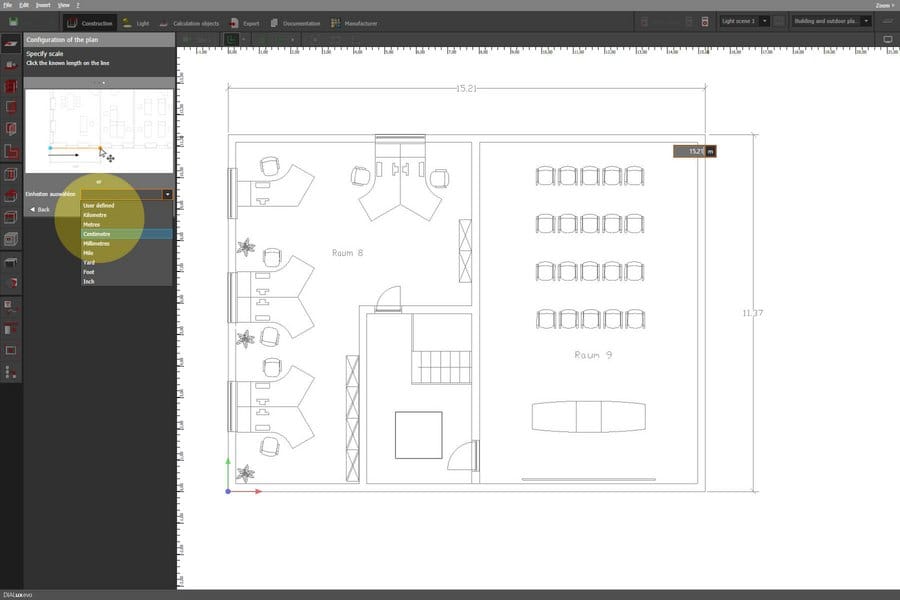Open the Edit menu
This screenshot has height=600, width=900.
click(x=24, y=5)
